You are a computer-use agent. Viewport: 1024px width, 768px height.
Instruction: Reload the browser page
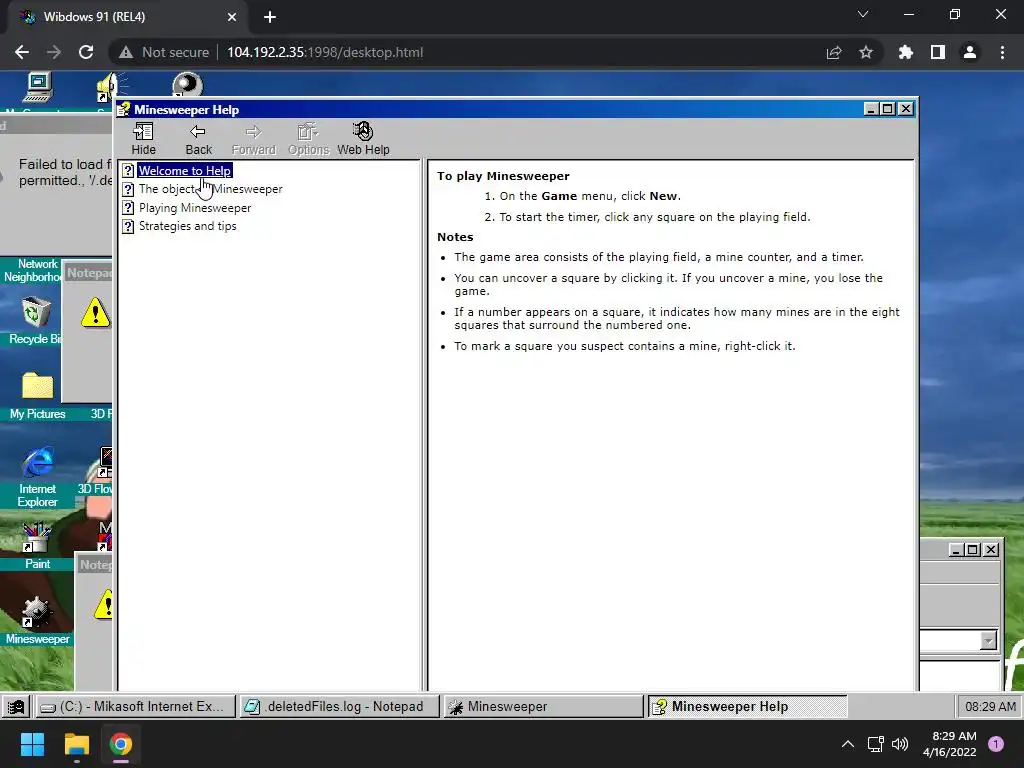pos(86,52)
